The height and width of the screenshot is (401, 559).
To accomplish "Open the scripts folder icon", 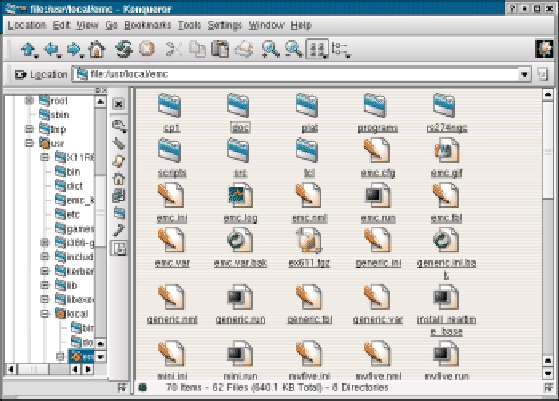I will 170,151.
